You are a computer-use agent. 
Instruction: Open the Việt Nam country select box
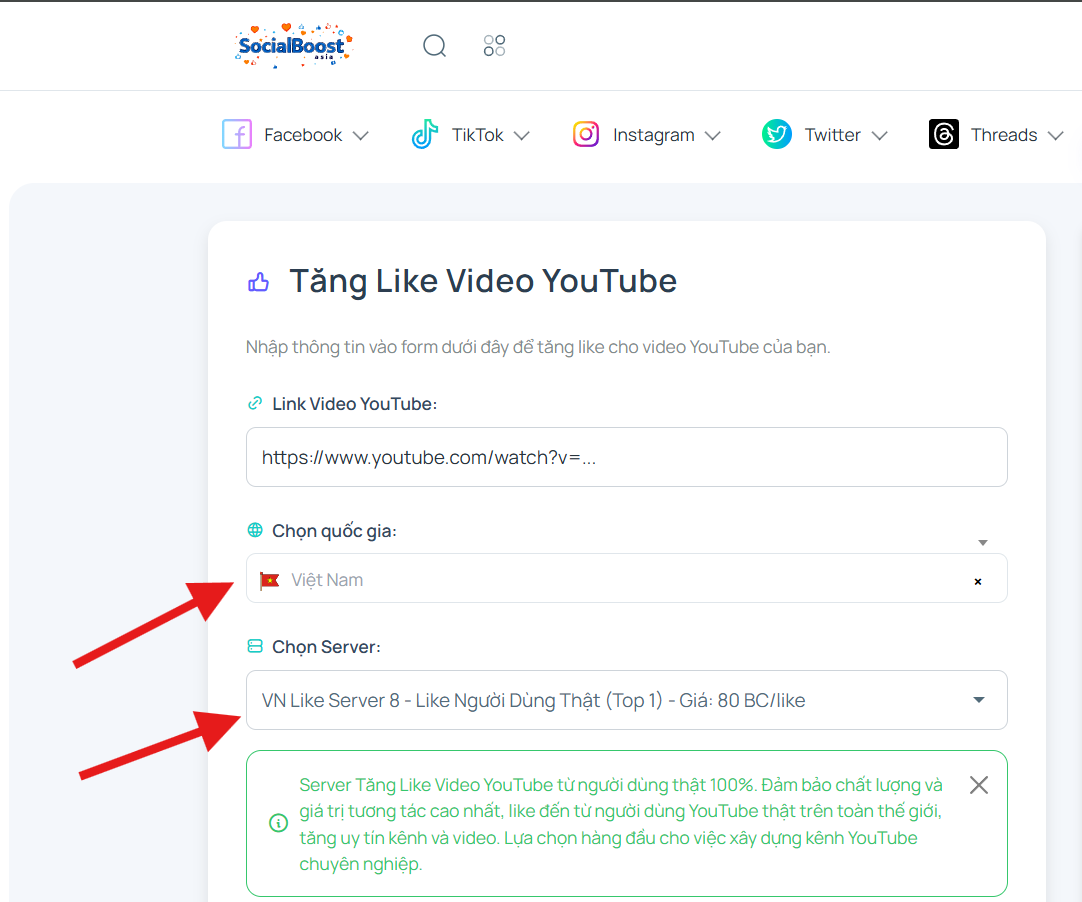coord(627,578)
